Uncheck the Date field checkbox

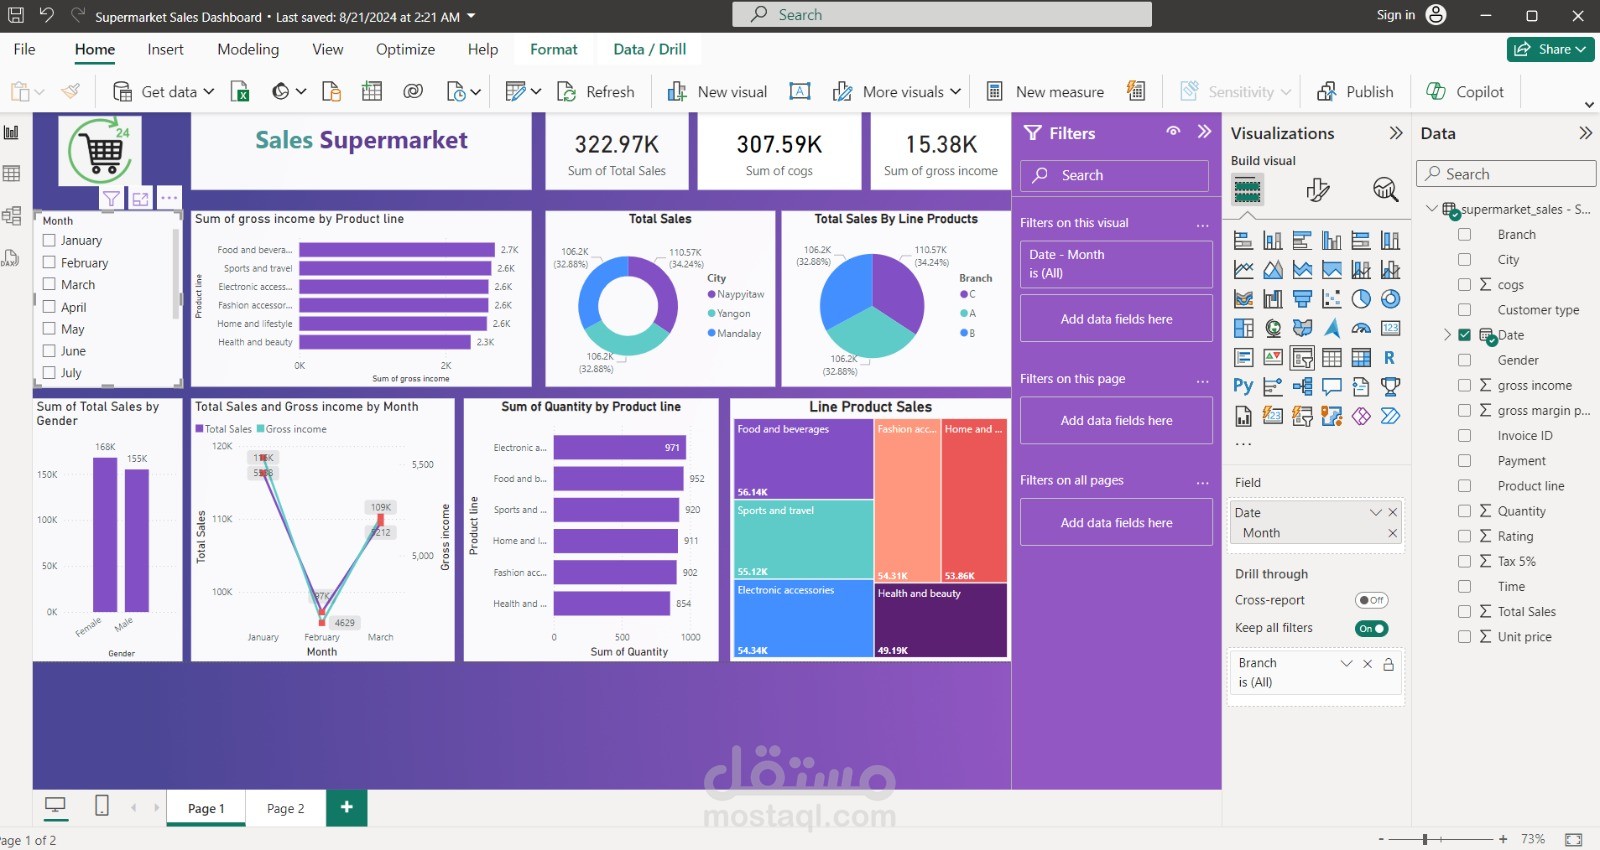tap(1464, 335)
